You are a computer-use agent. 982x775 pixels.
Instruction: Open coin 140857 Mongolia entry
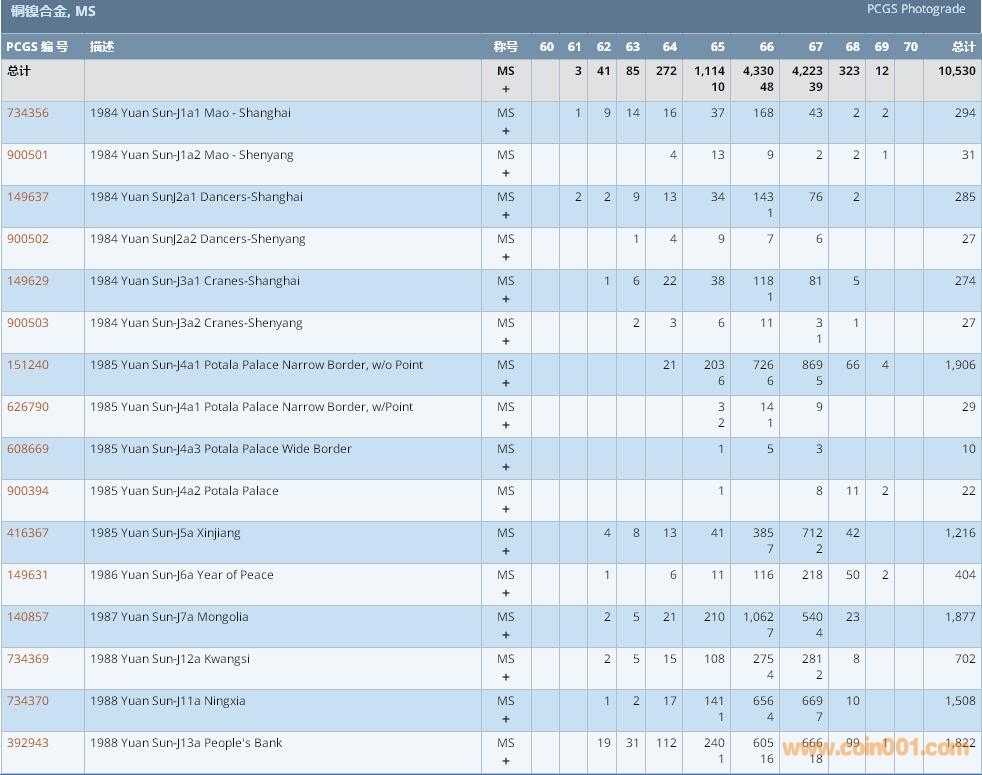point(28,617)
